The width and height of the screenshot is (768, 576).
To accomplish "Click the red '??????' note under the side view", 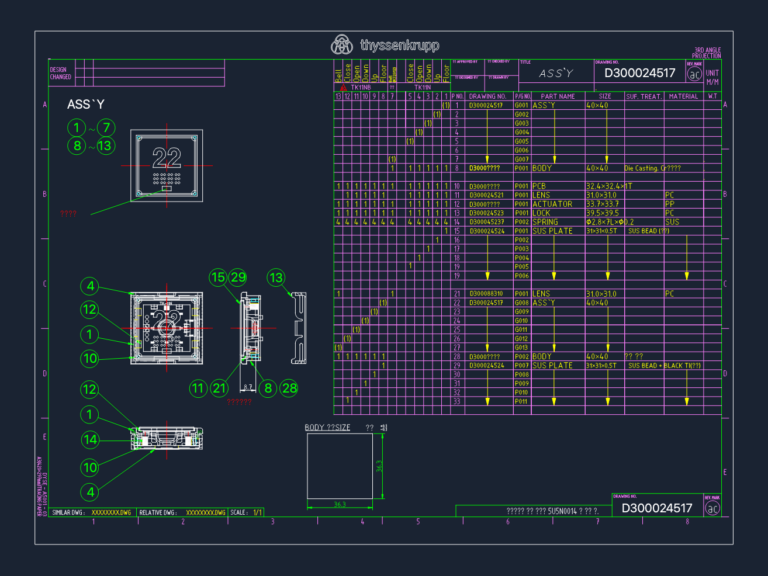I will point(239,402).
